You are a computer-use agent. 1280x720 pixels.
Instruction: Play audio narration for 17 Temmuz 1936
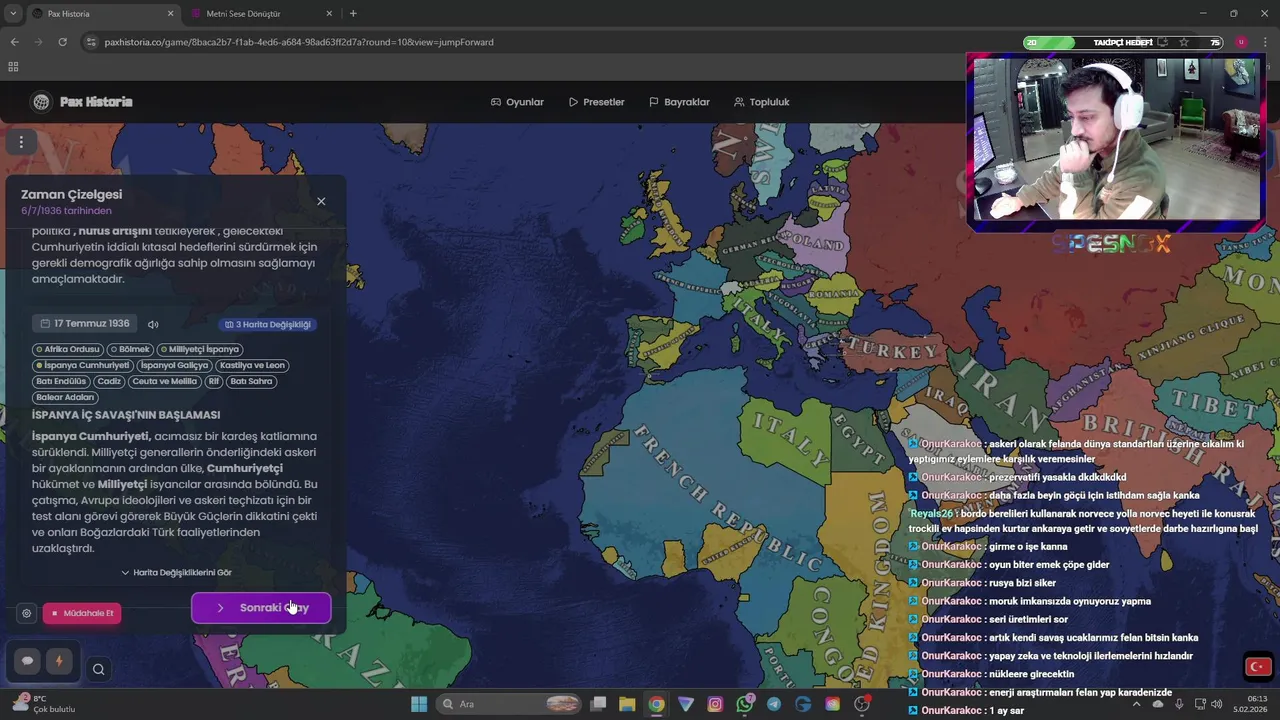[x=153, y=324]
